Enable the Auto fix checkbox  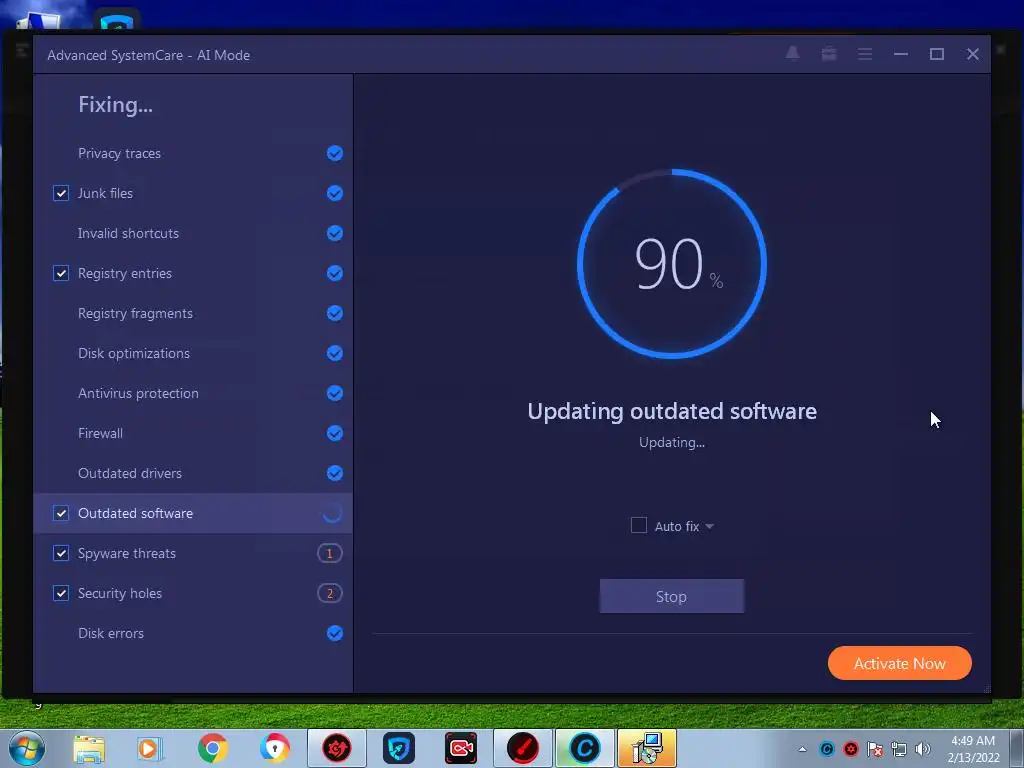coord(639,525)
